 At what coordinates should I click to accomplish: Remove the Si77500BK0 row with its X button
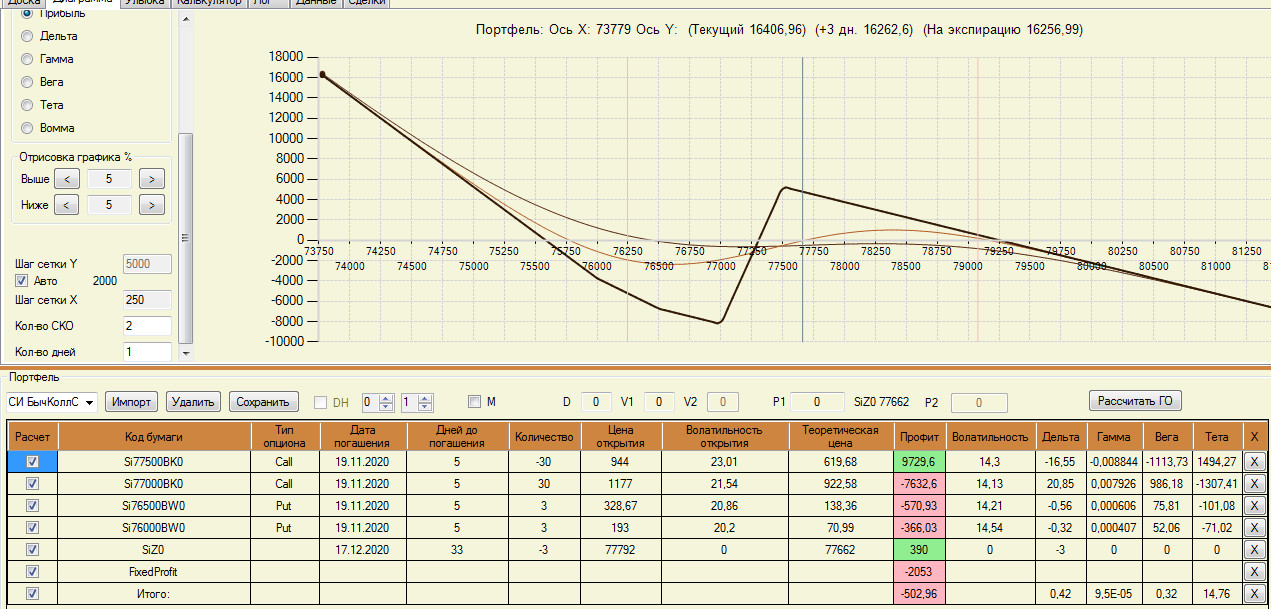[x=1254, y=462]
